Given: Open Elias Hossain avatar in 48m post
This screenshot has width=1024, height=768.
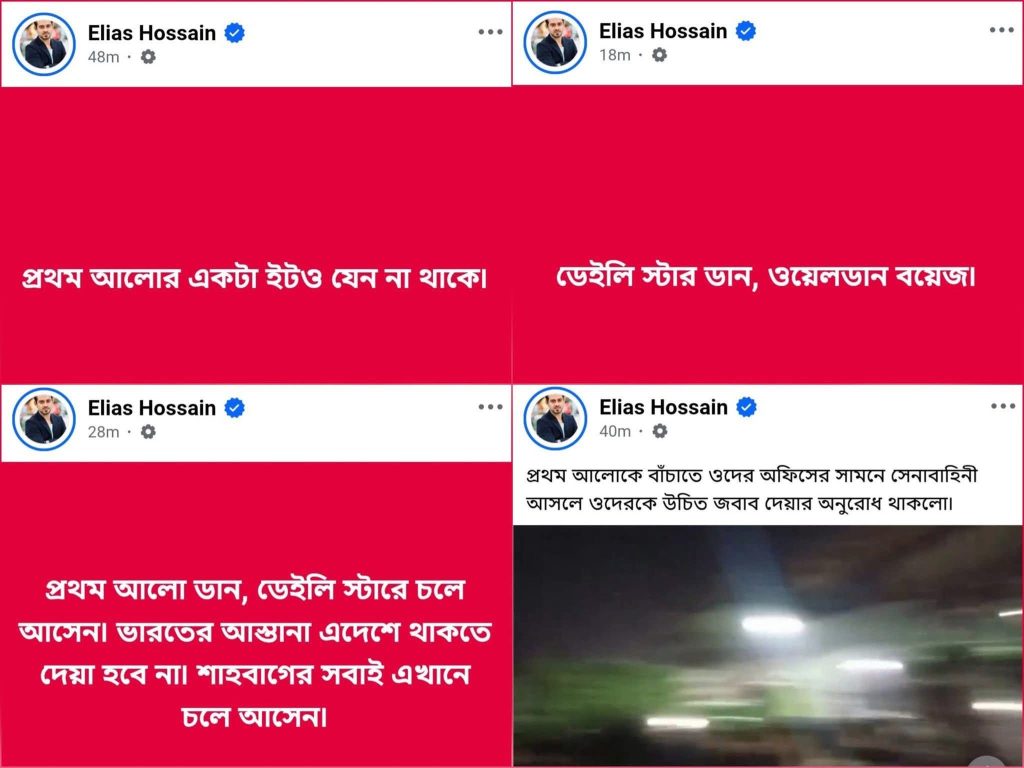Looking at the screenshot, I should (x=44, y=44).
